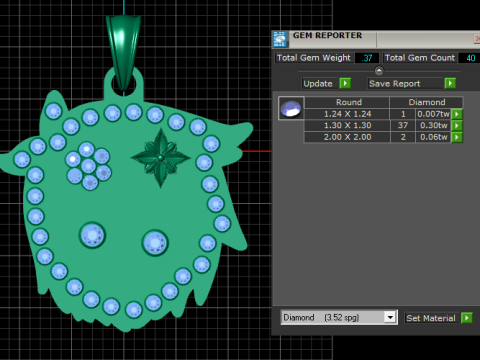Image resolution: width=480 pixels, height=360 pixels.
Task: Click the Total Gem Count label
Action: [x=420, y=58]
